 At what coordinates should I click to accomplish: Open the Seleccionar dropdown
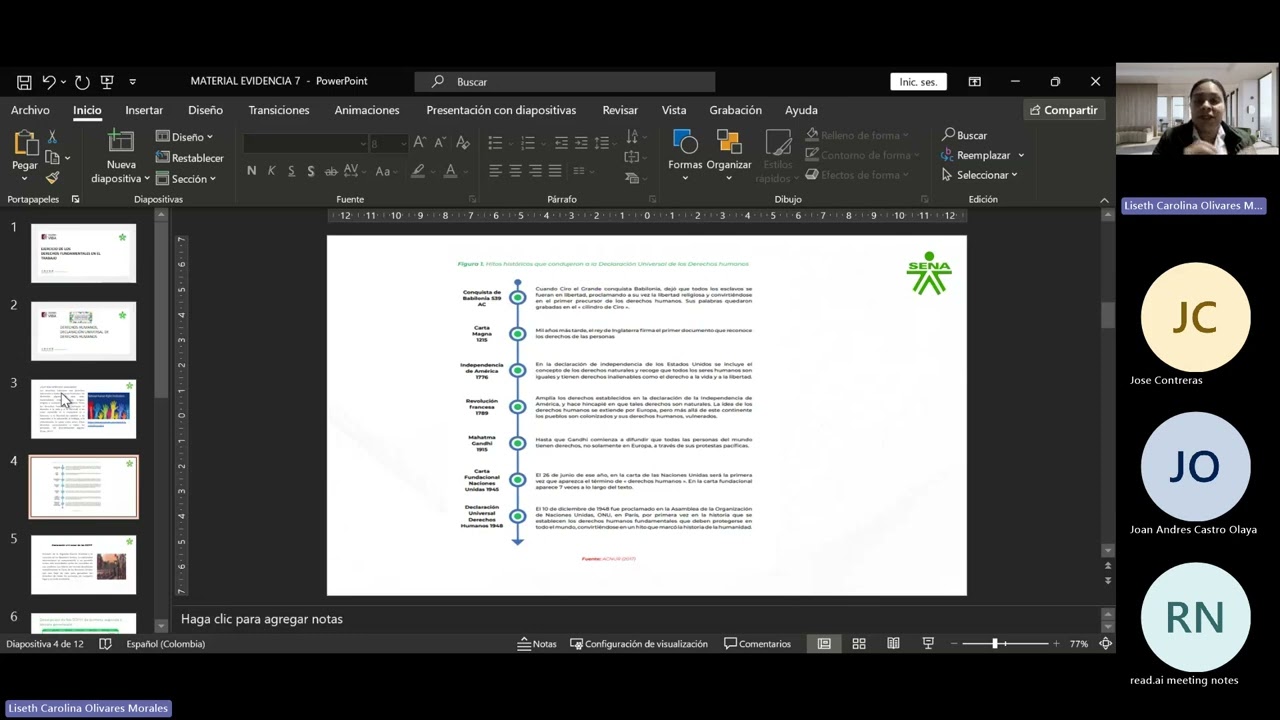coord(980,175)
